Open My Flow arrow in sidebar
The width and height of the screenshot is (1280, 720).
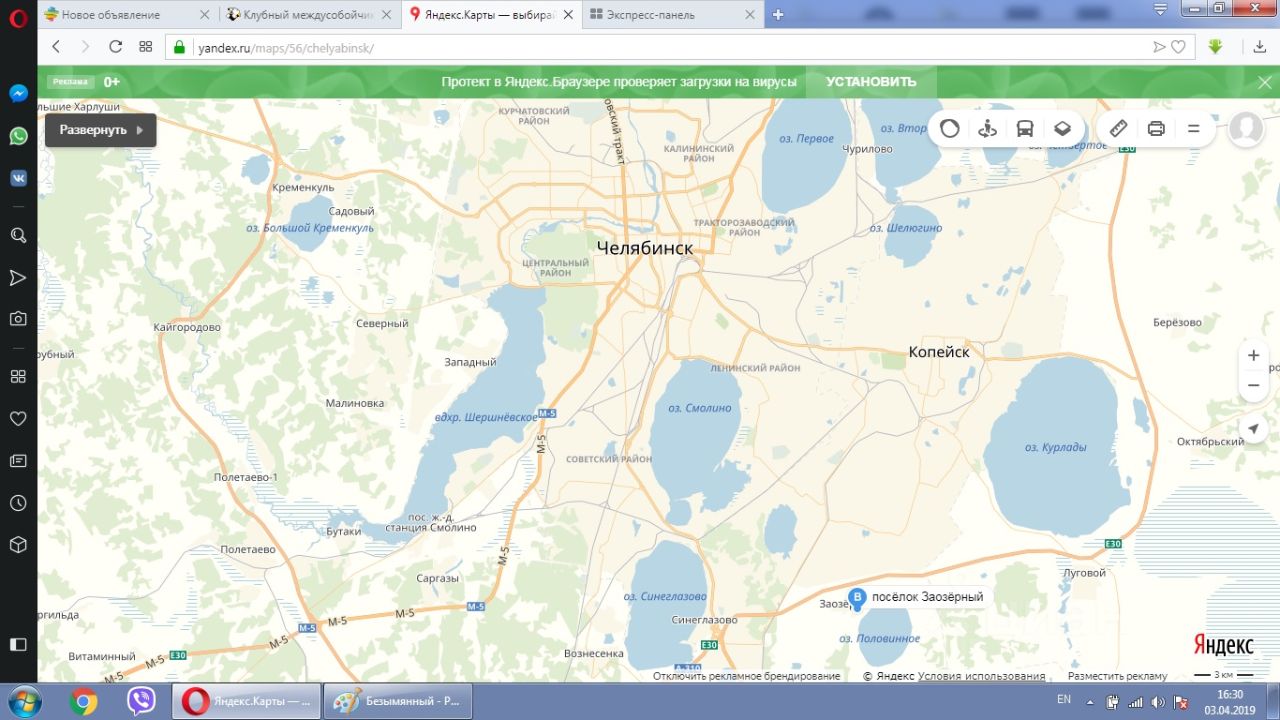pyautogui.click(x=18, y=277)
